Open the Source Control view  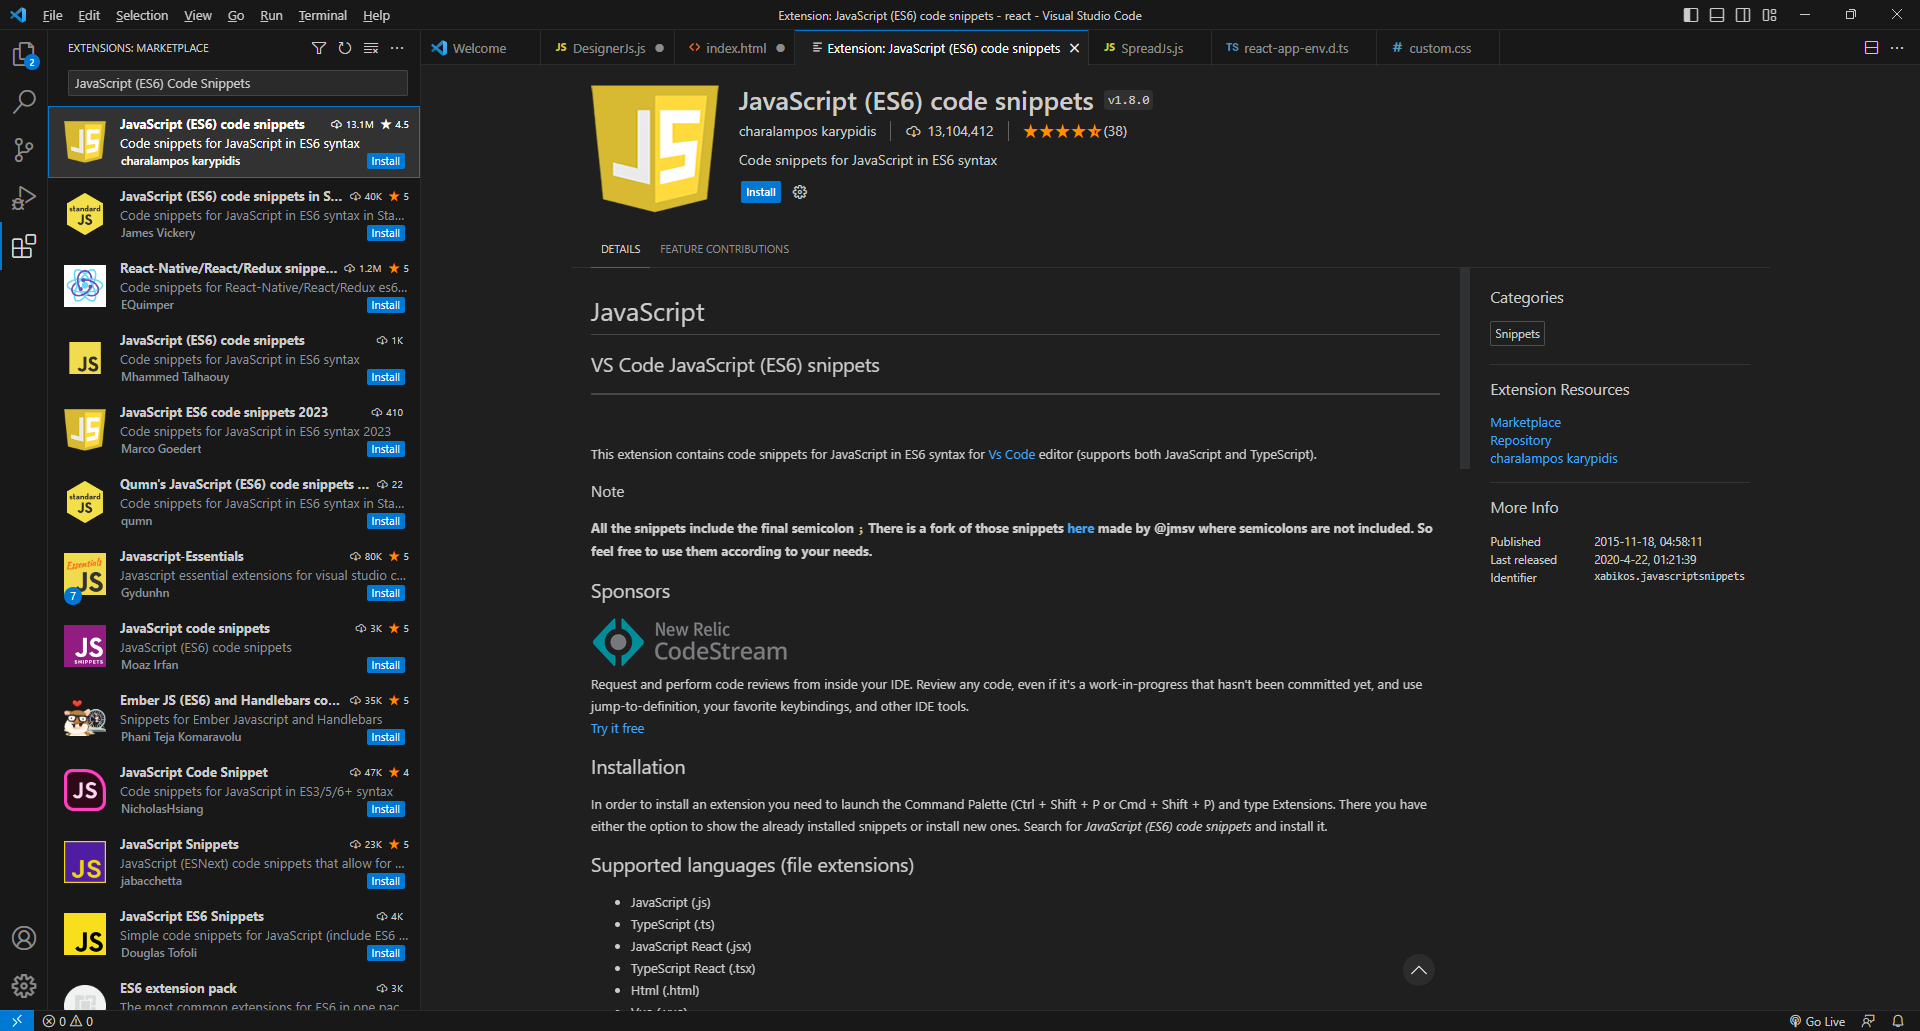pyautogui.click(x=24, y=149)
